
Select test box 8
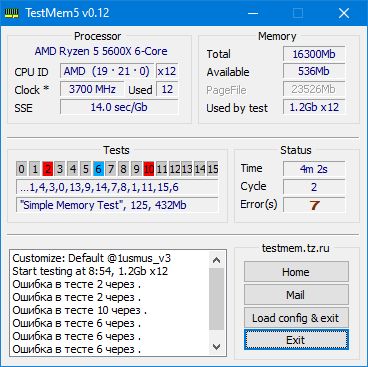124,169
